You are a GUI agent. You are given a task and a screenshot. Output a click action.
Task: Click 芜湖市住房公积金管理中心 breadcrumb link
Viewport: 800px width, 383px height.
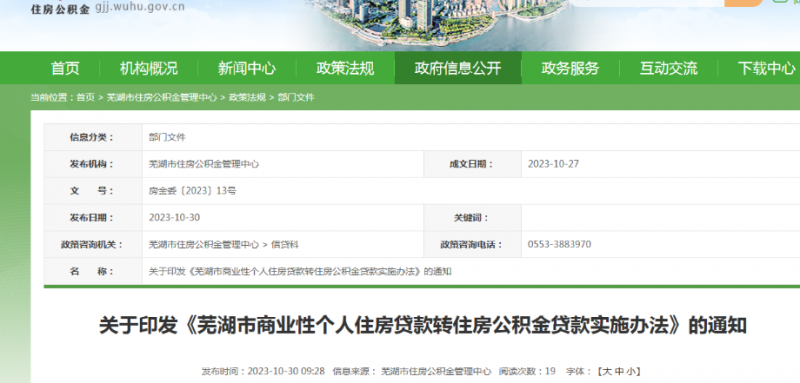161,97
